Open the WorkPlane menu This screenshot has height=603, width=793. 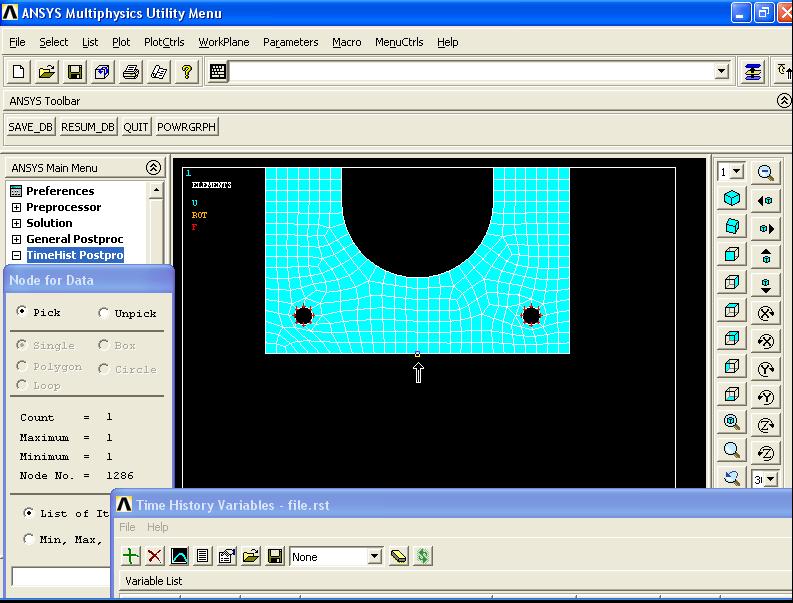click(x=224, y=42)
